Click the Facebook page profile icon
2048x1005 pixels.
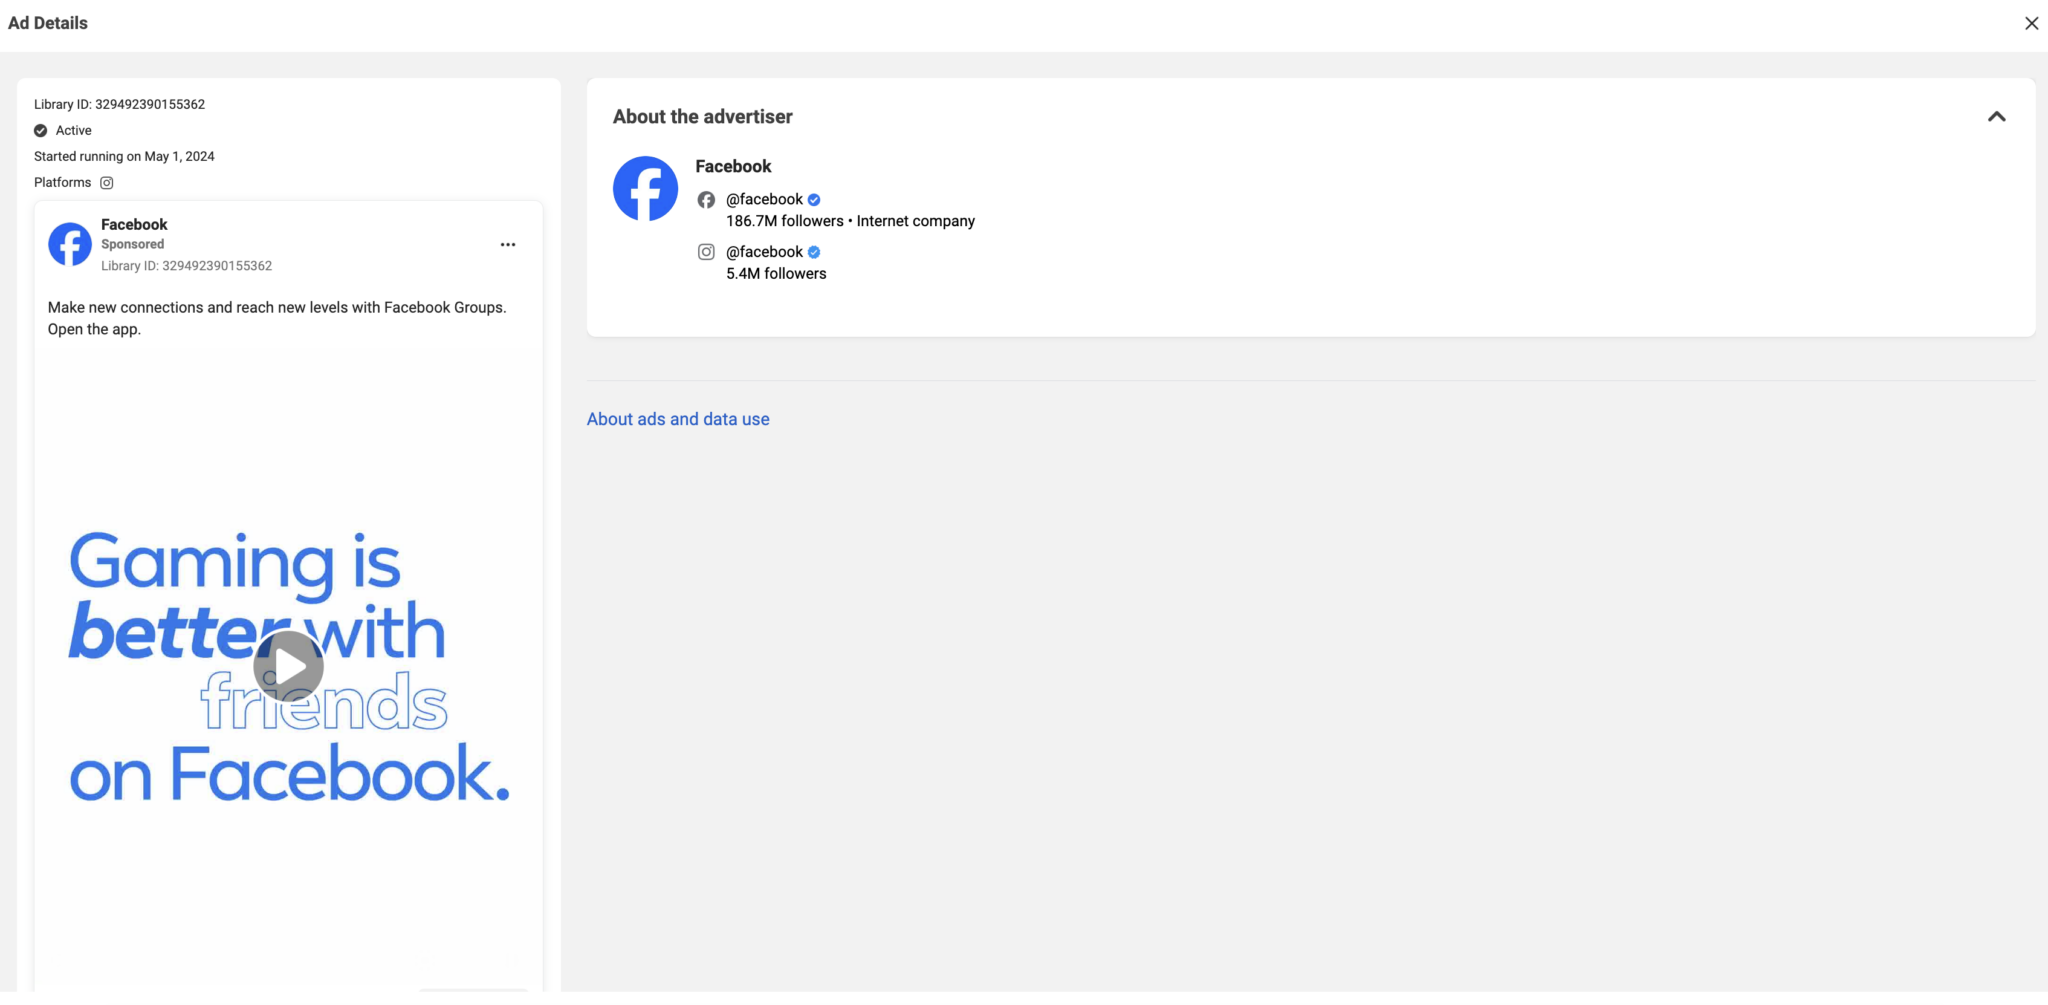pos(70,243)
